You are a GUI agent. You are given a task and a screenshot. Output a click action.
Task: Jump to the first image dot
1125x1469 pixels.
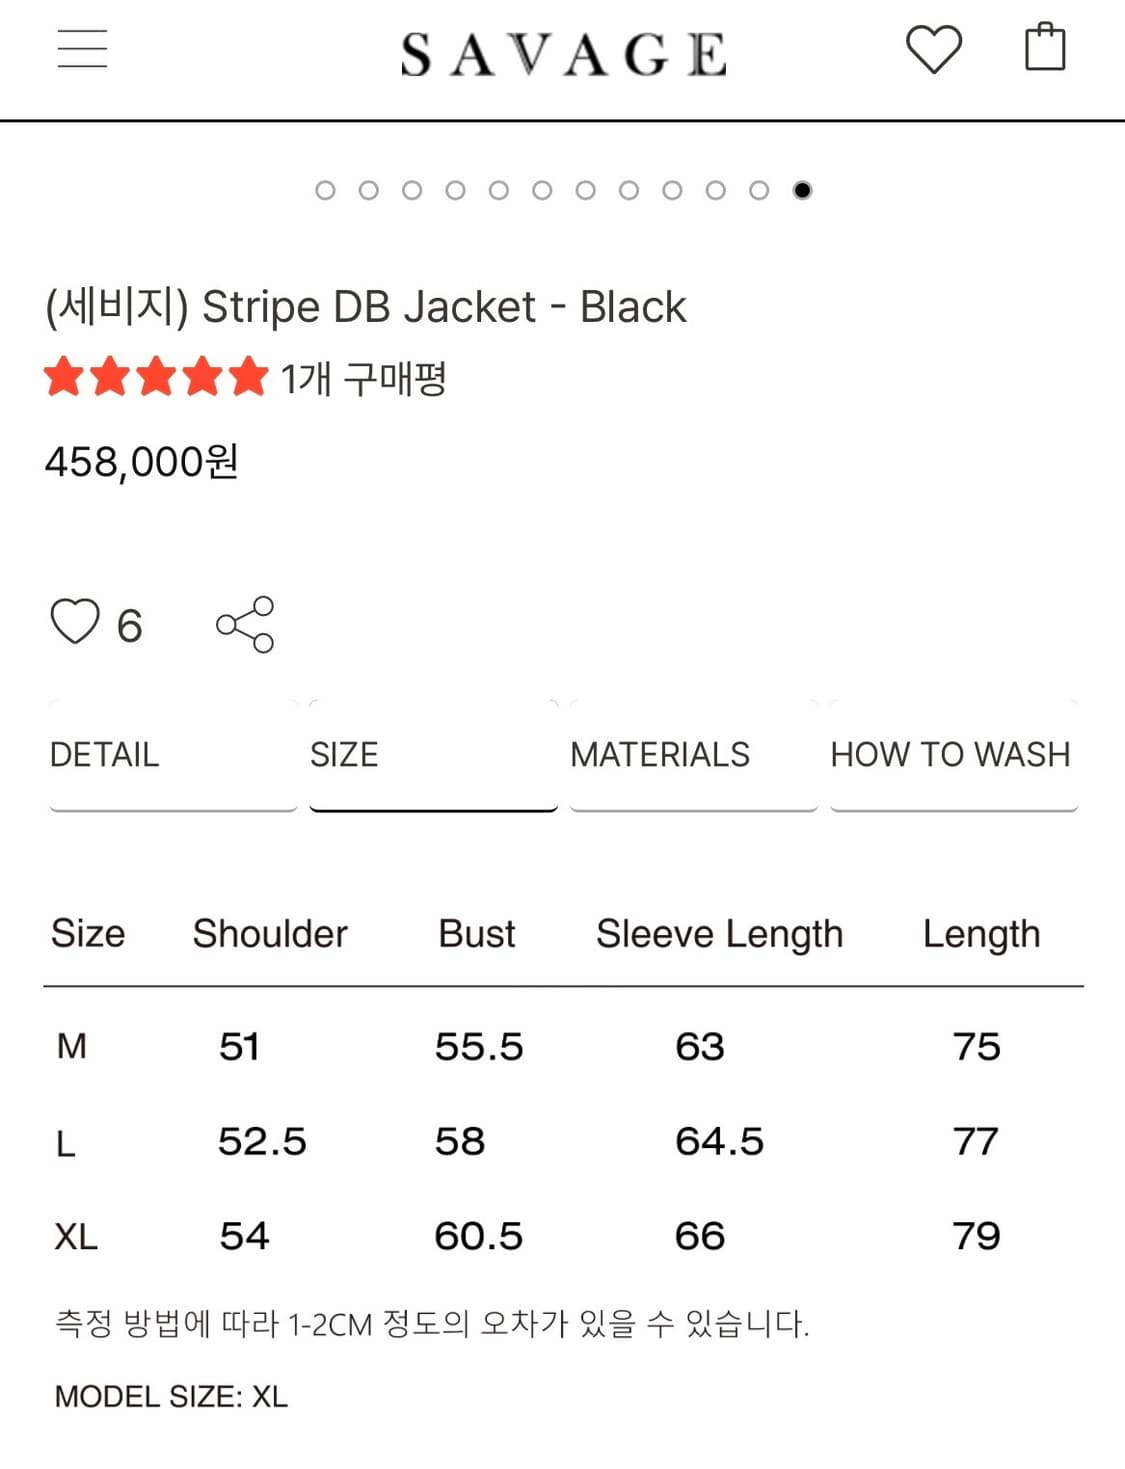[325, 190]
